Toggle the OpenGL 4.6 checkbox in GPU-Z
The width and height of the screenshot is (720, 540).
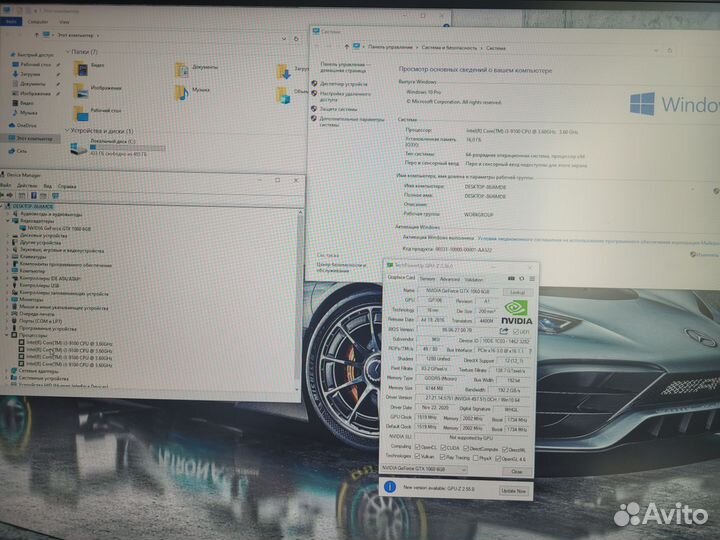[498, 458]
